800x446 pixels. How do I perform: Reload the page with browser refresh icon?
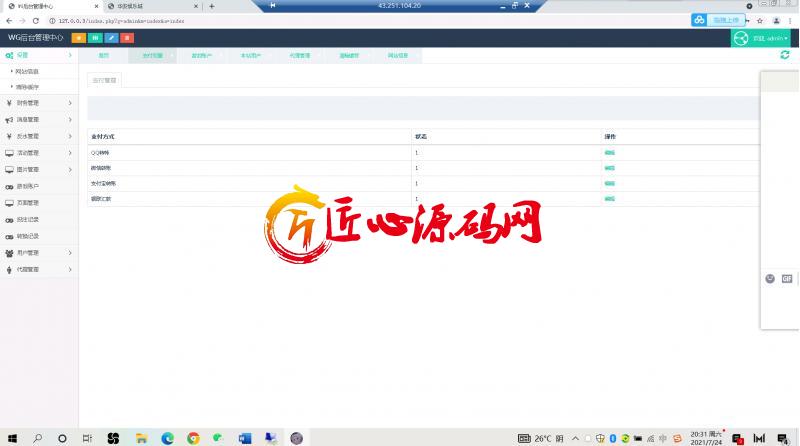pos(36,21)
